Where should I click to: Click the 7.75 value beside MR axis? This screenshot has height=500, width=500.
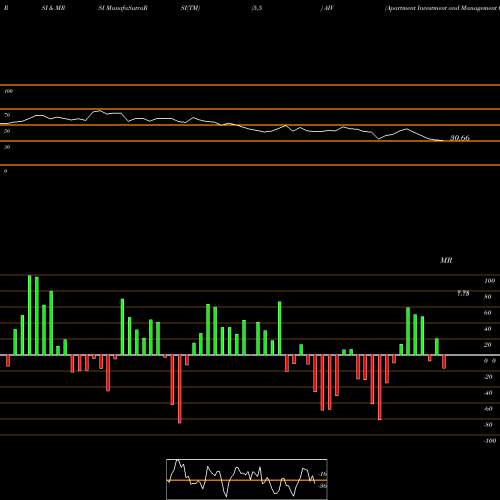[x=463, y=293]
